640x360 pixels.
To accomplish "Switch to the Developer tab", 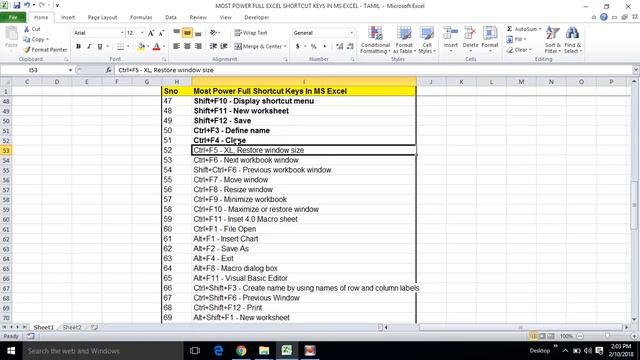I will click(x=256, y=17).
